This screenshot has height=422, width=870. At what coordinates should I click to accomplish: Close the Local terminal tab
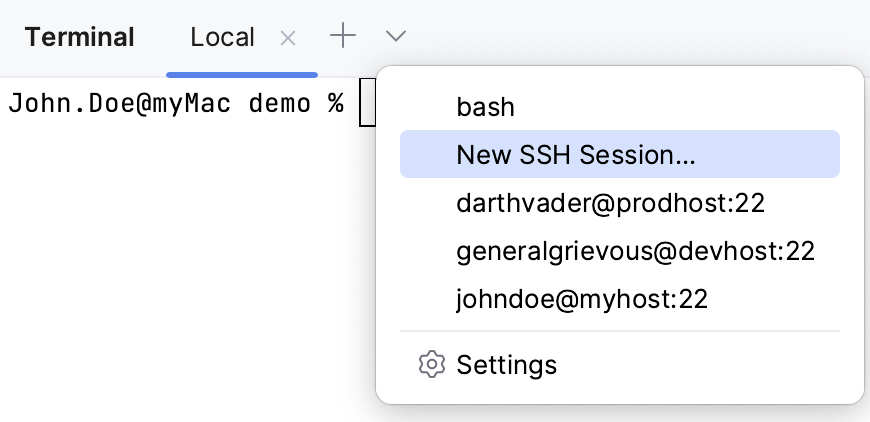288,38
